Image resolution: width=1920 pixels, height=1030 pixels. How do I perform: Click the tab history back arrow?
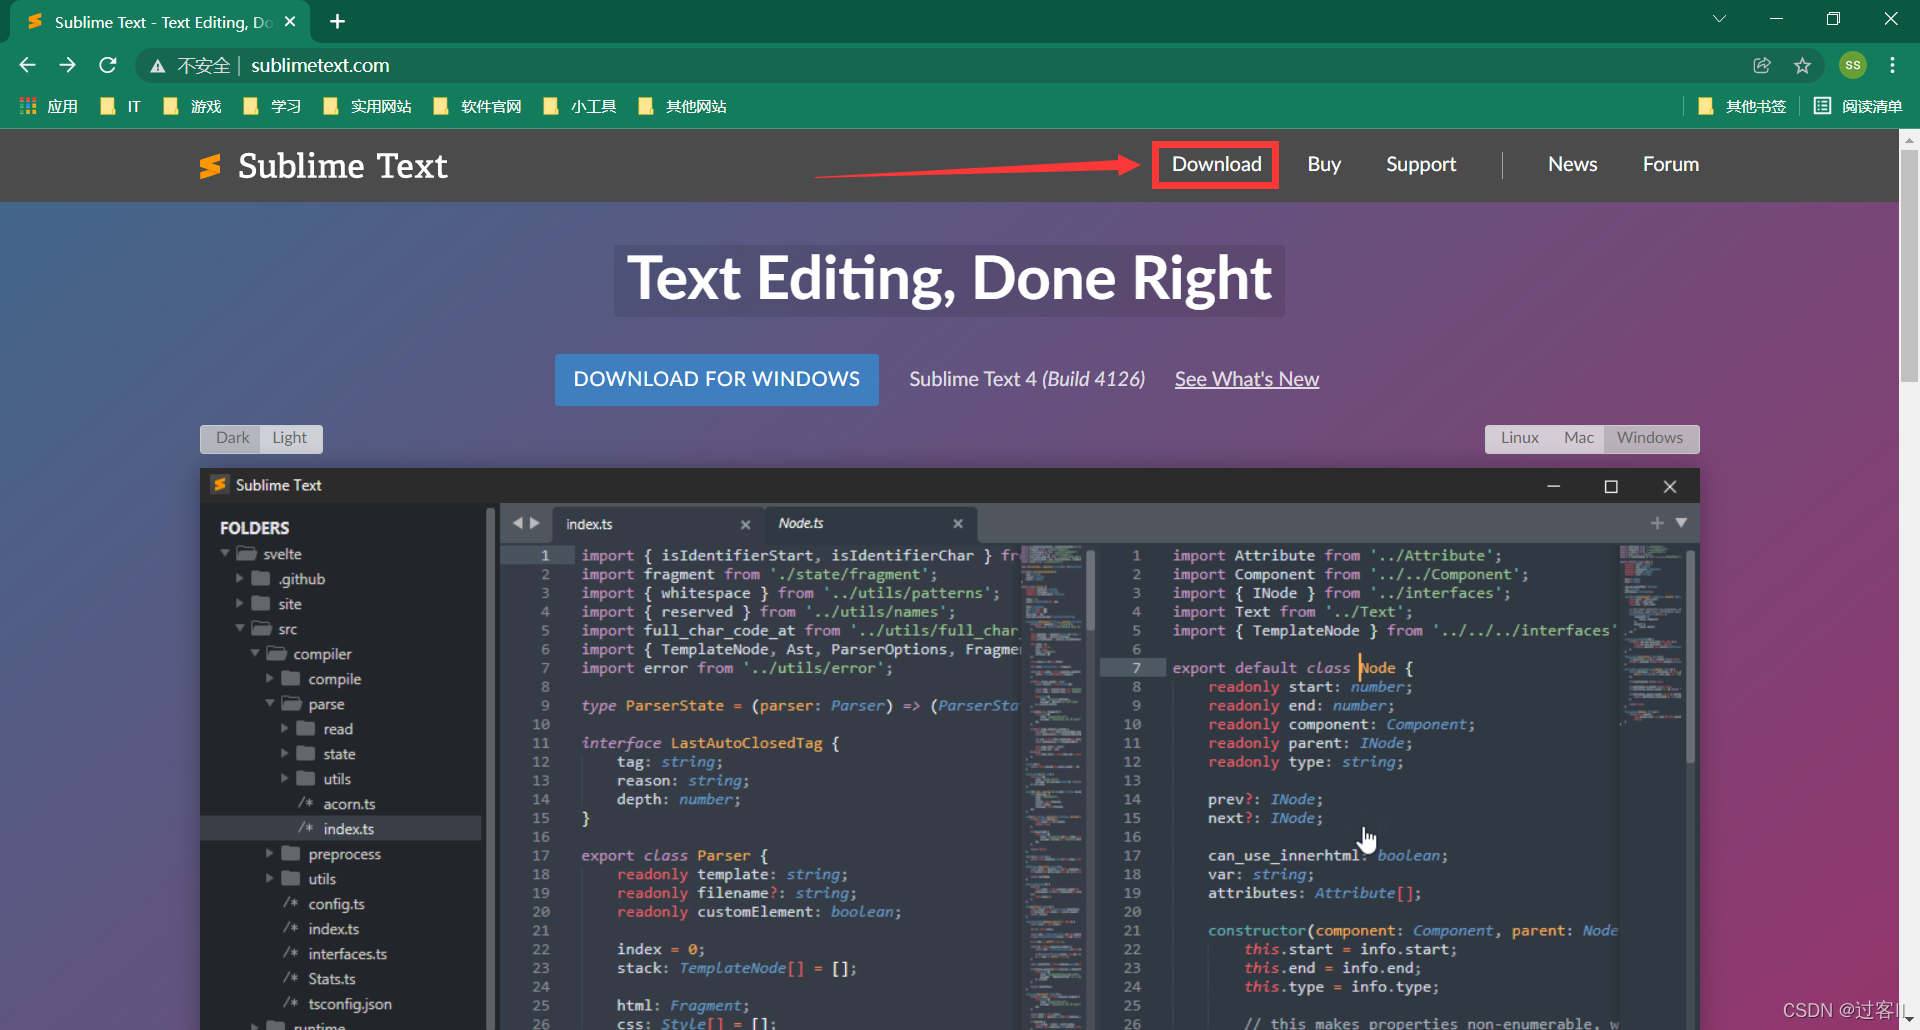517,523
